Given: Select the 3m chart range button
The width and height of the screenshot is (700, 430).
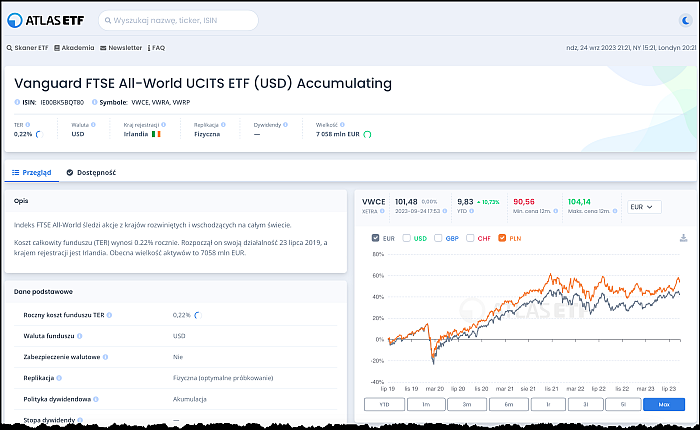Looking at the screenshot, I should [x=467, y=404].
